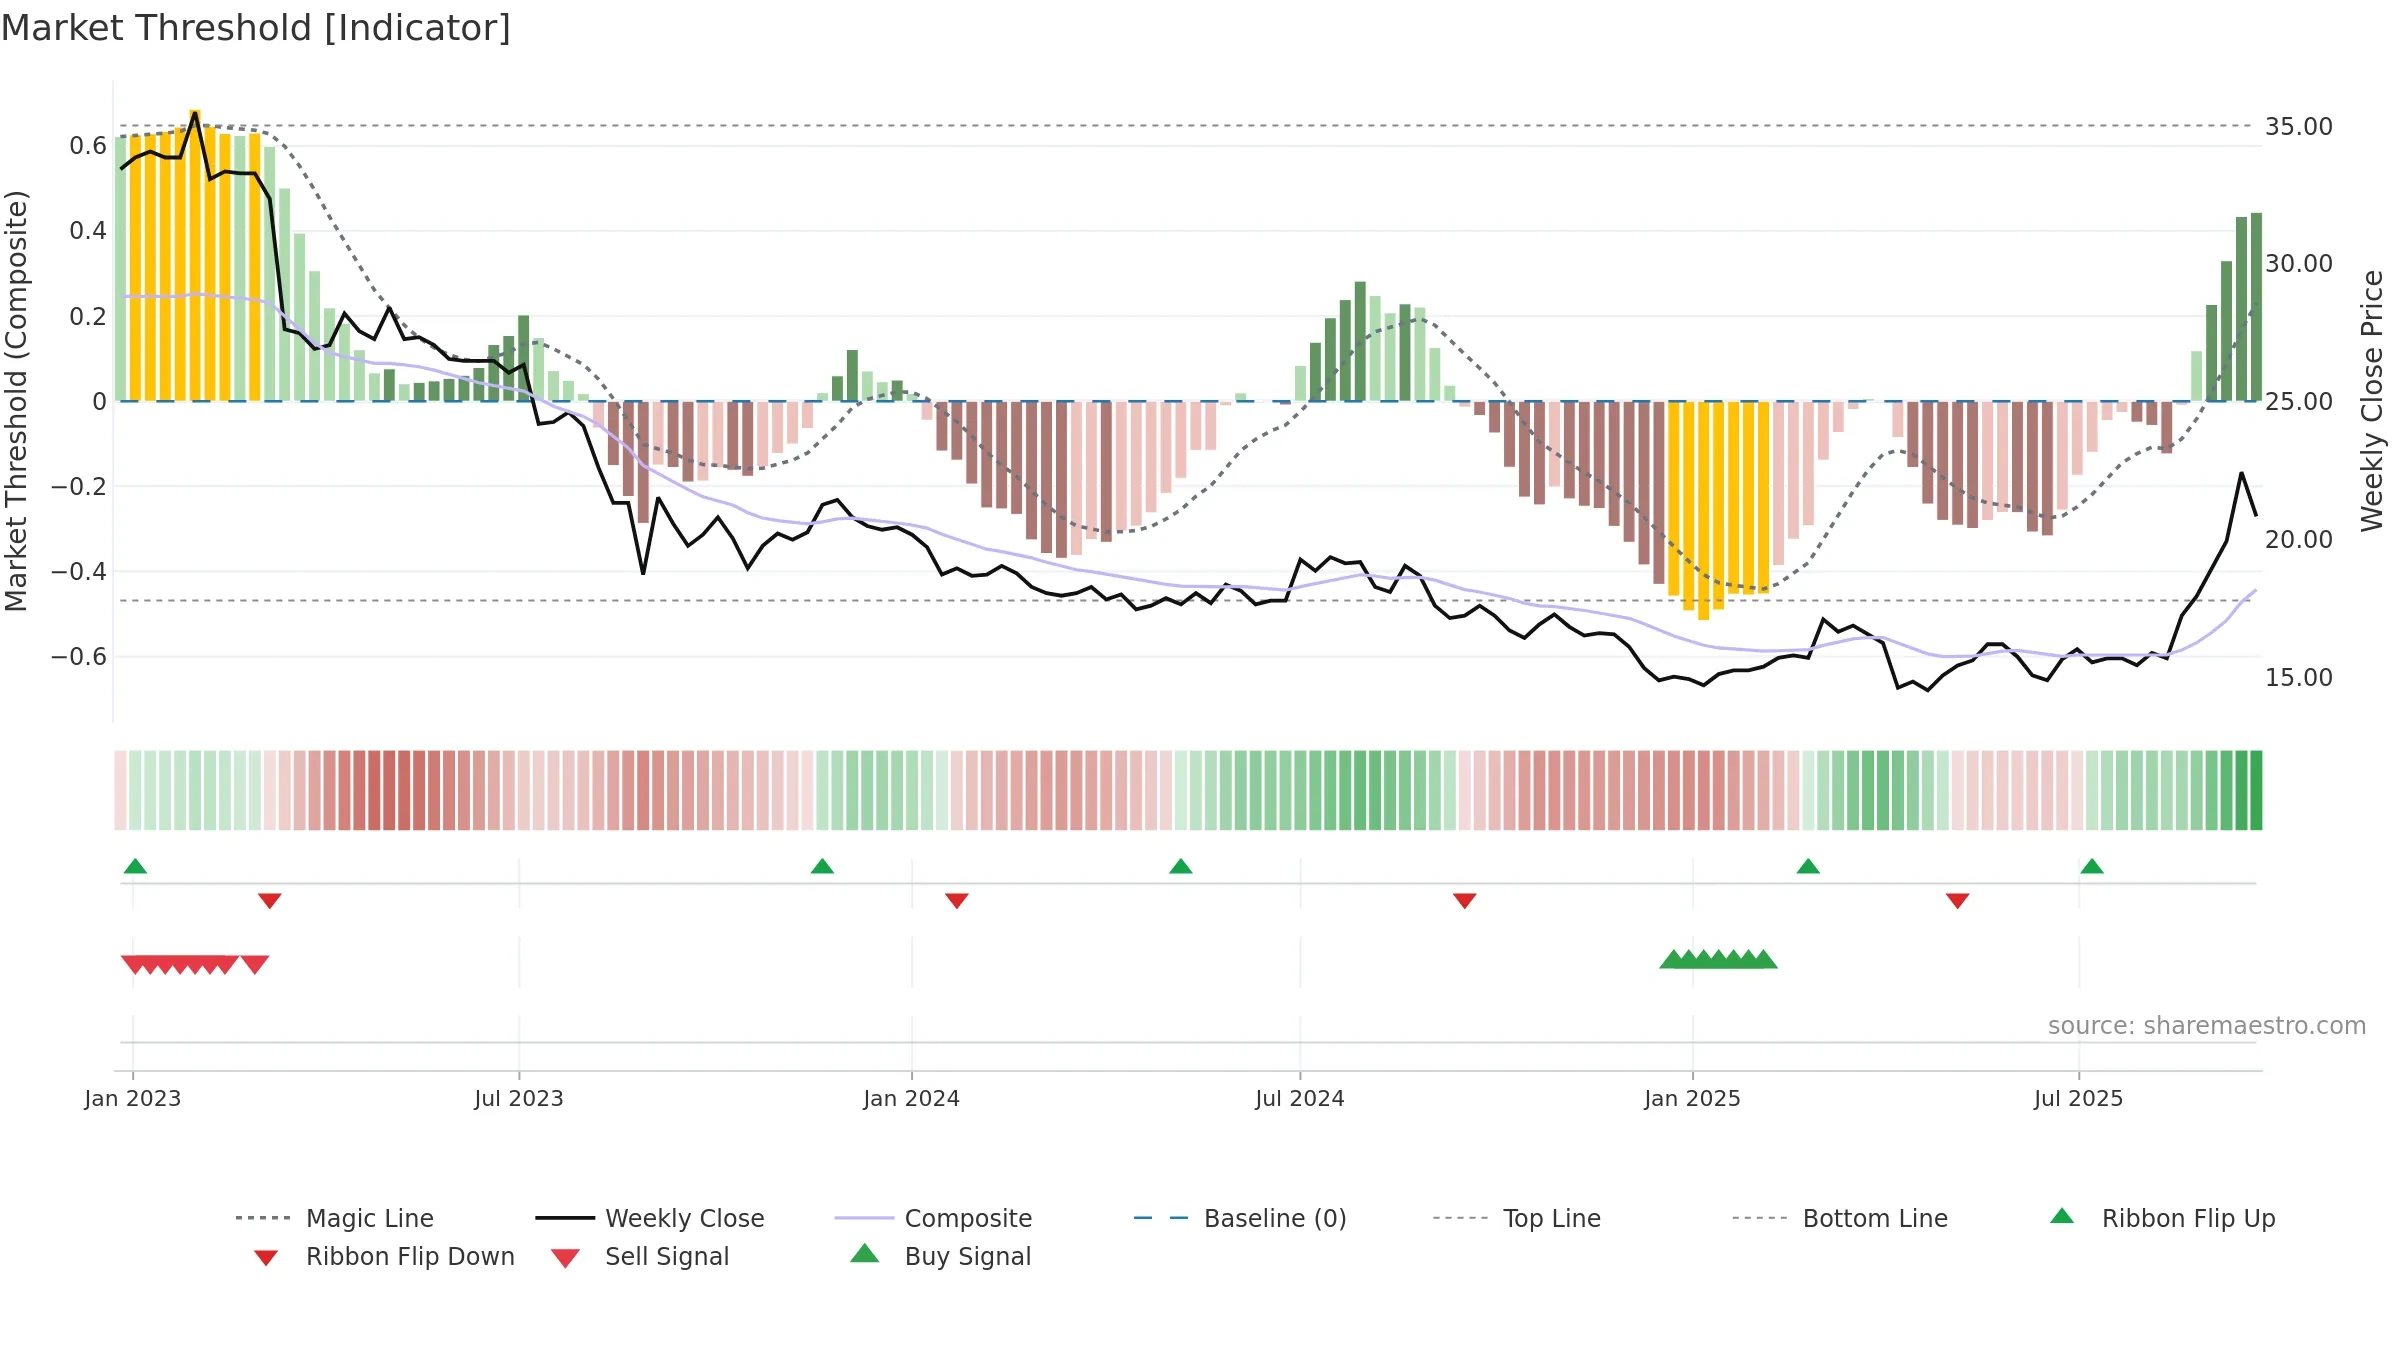Click the ribbon flip down marker near Mar 2023
Image resolution: width=2400 pixels, height=1350 pixels.
click(270, 901)
